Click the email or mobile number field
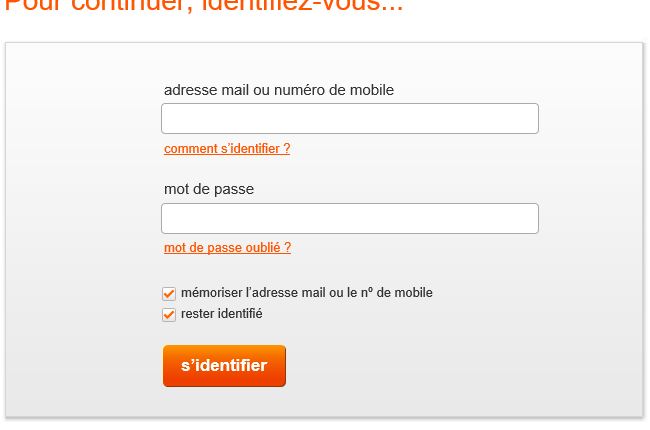The width and height of the screenshot is (650, 430). coord(349,119)
